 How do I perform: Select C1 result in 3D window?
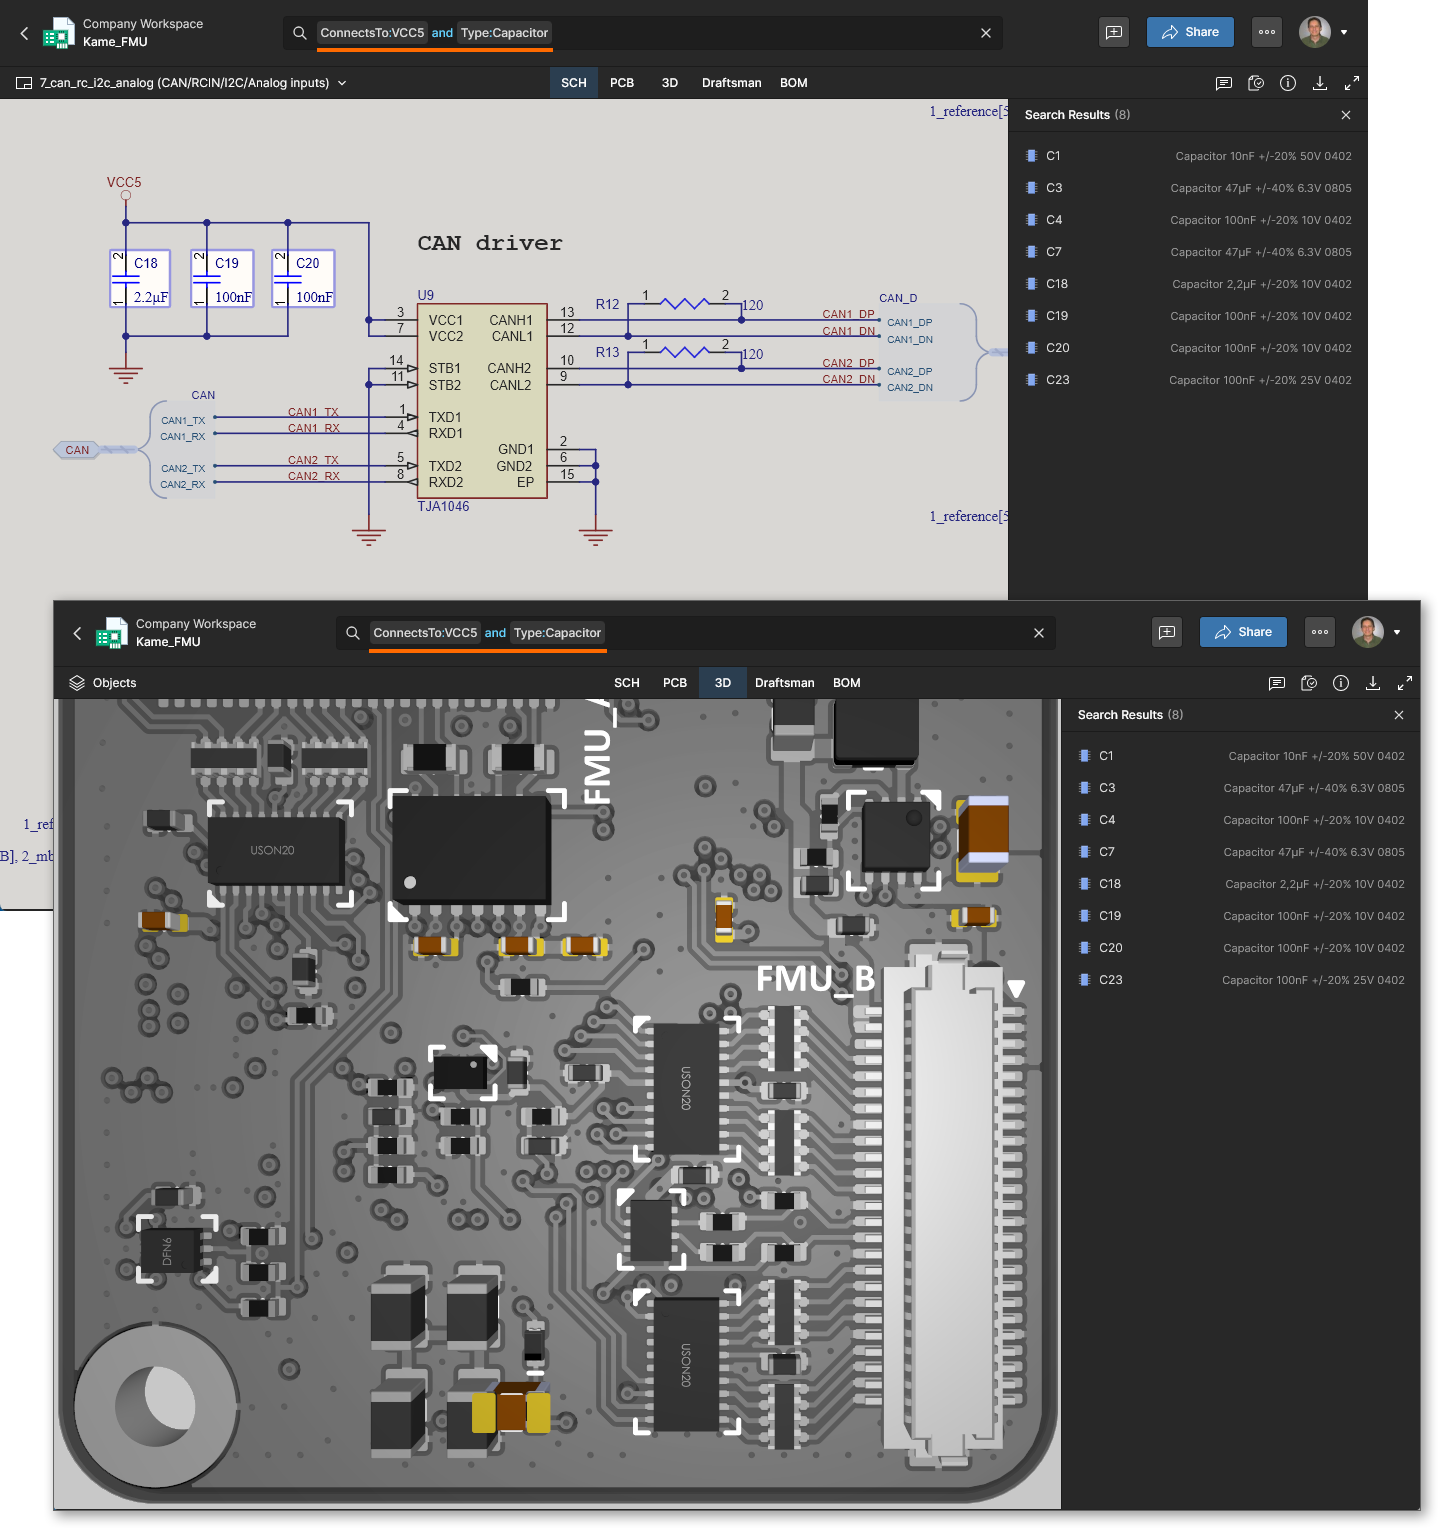click(x=1241, y=756)
